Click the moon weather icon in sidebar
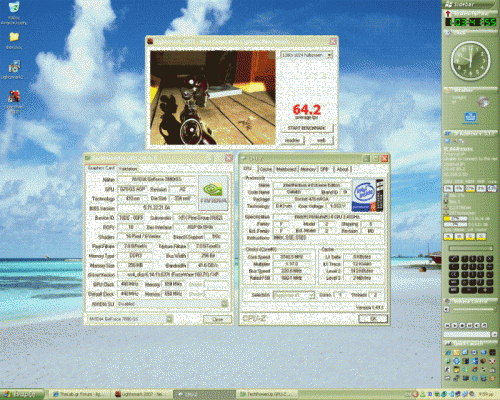The height and width of the screenshot is (400, 500). coord(483,102)
